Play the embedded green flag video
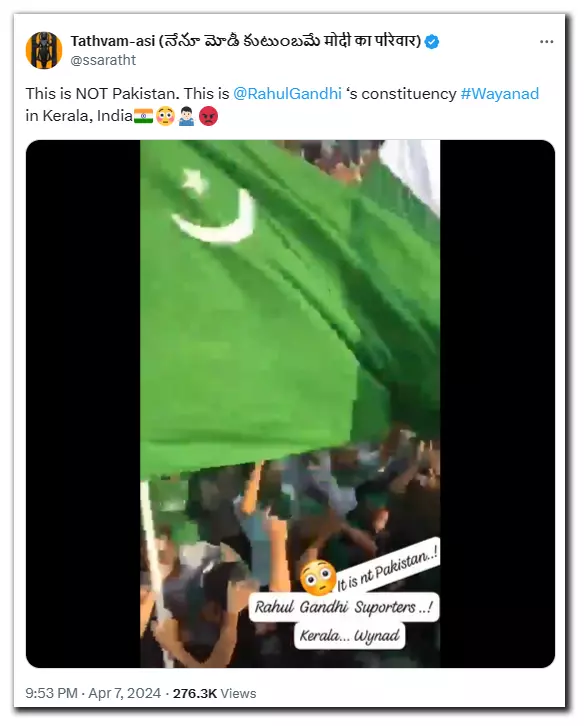This screenshot has width=584, height=726. point(290,403)
